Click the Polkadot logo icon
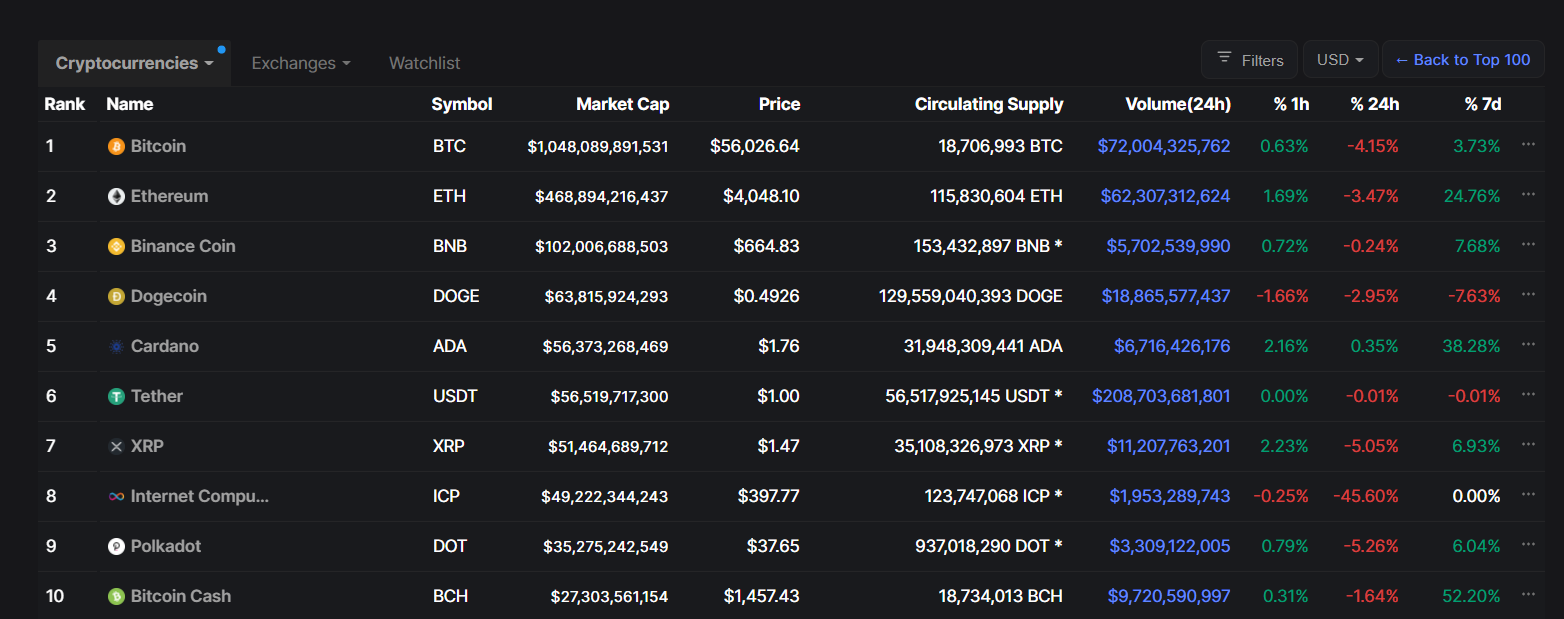The height and width of the screenshot is (619, 1564). (x=116, y=546)
